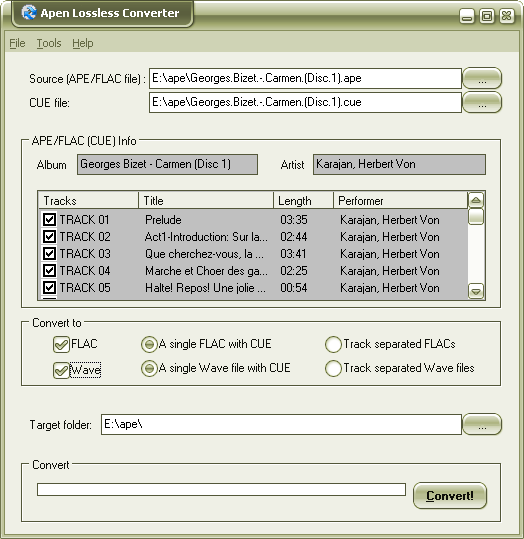Viewport: 524px width, 539px height.
Task: Maximize the converter window
Action: click(487, 16)
